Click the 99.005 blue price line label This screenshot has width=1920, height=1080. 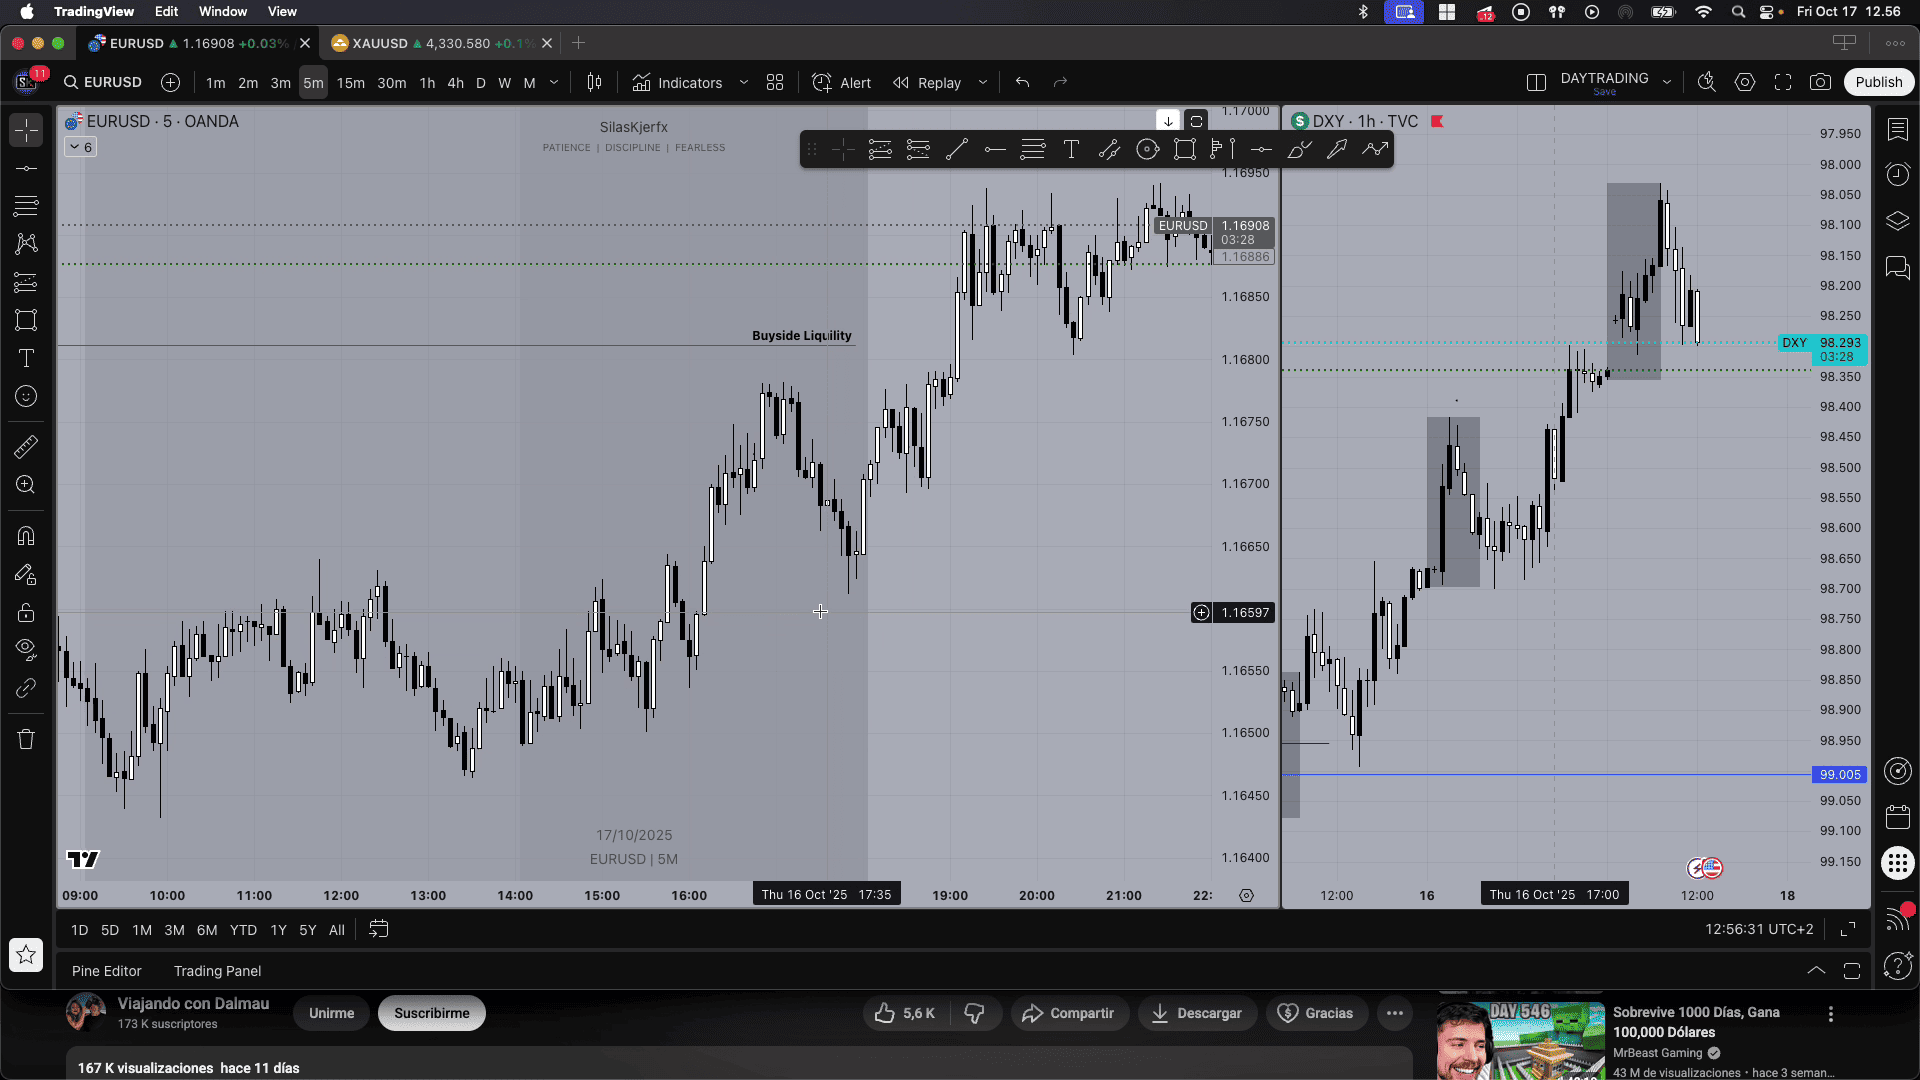click(x=1839, y=775)
